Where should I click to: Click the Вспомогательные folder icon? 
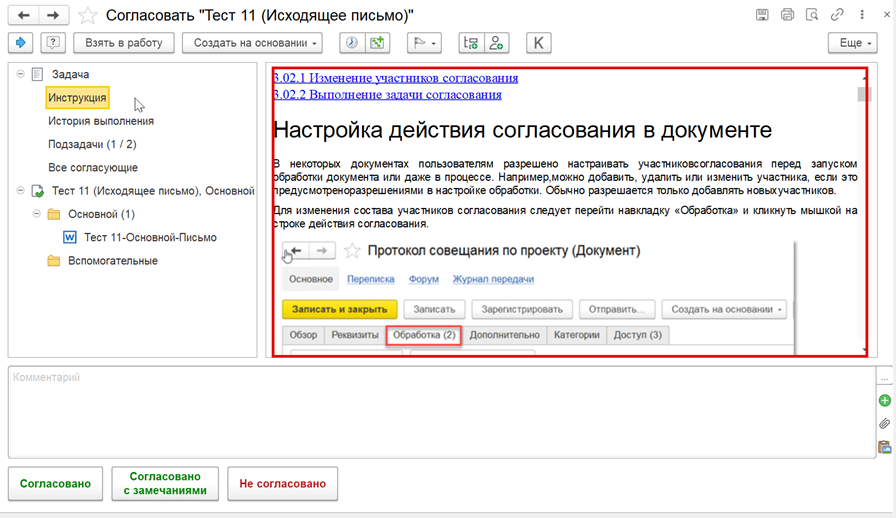tap(54, 261)
